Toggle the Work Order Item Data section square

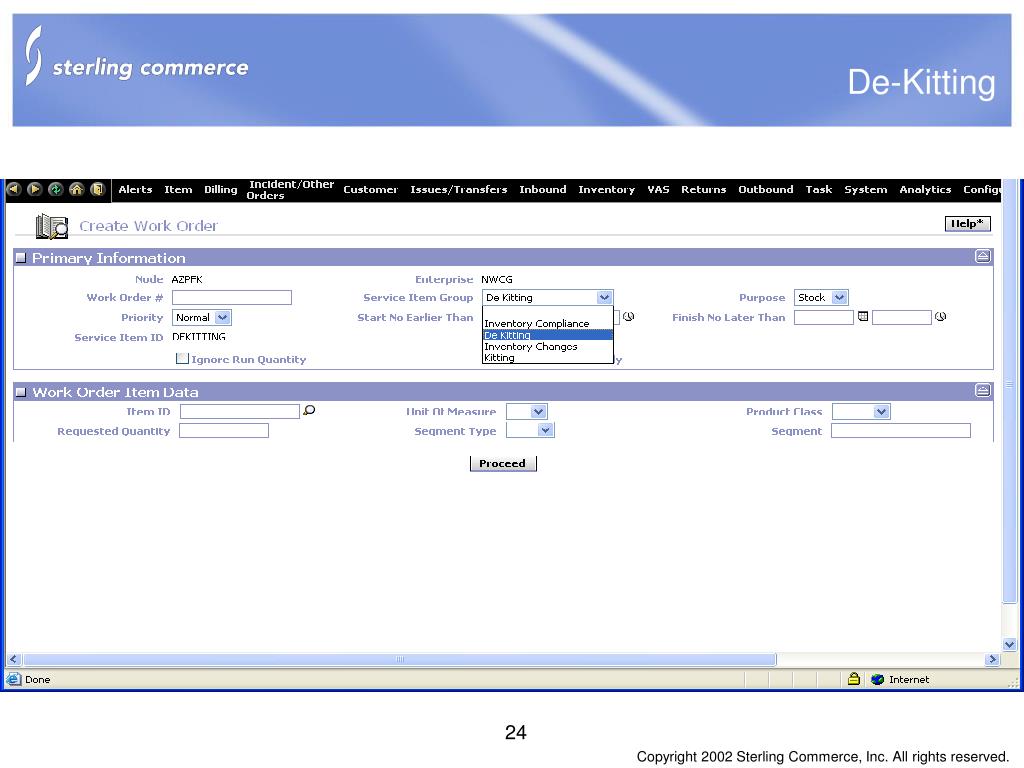[x=21, y=392]
